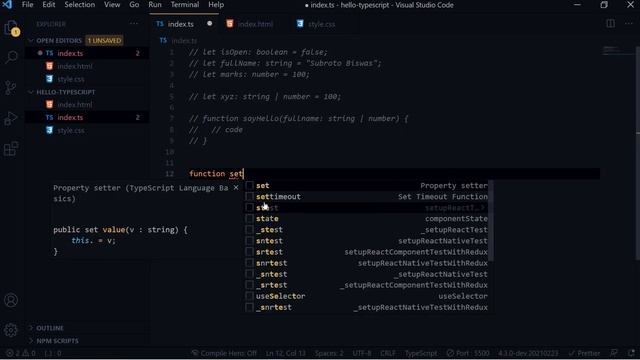
Task: Choose the 'sntest' suggestion
Action: click(367, 241)
